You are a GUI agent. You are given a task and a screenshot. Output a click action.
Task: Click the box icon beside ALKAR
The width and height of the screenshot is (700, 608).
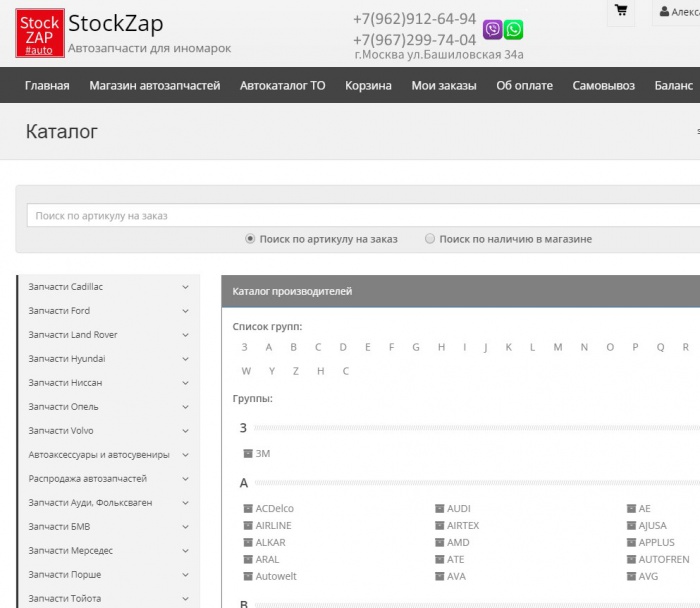pyautogui.click(x=248, y=542)
